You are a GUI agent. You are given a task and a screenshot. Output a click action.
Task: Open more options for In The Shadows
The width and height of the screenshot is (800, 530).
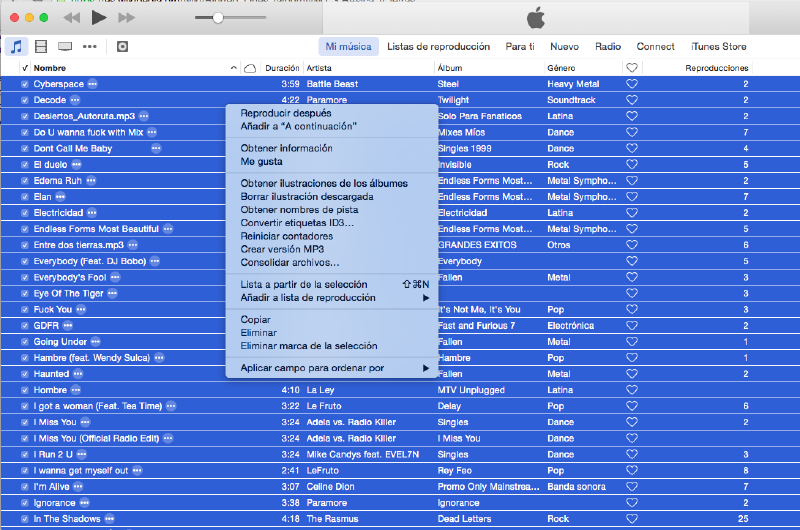pyautogui.click(x=109, y=519)
